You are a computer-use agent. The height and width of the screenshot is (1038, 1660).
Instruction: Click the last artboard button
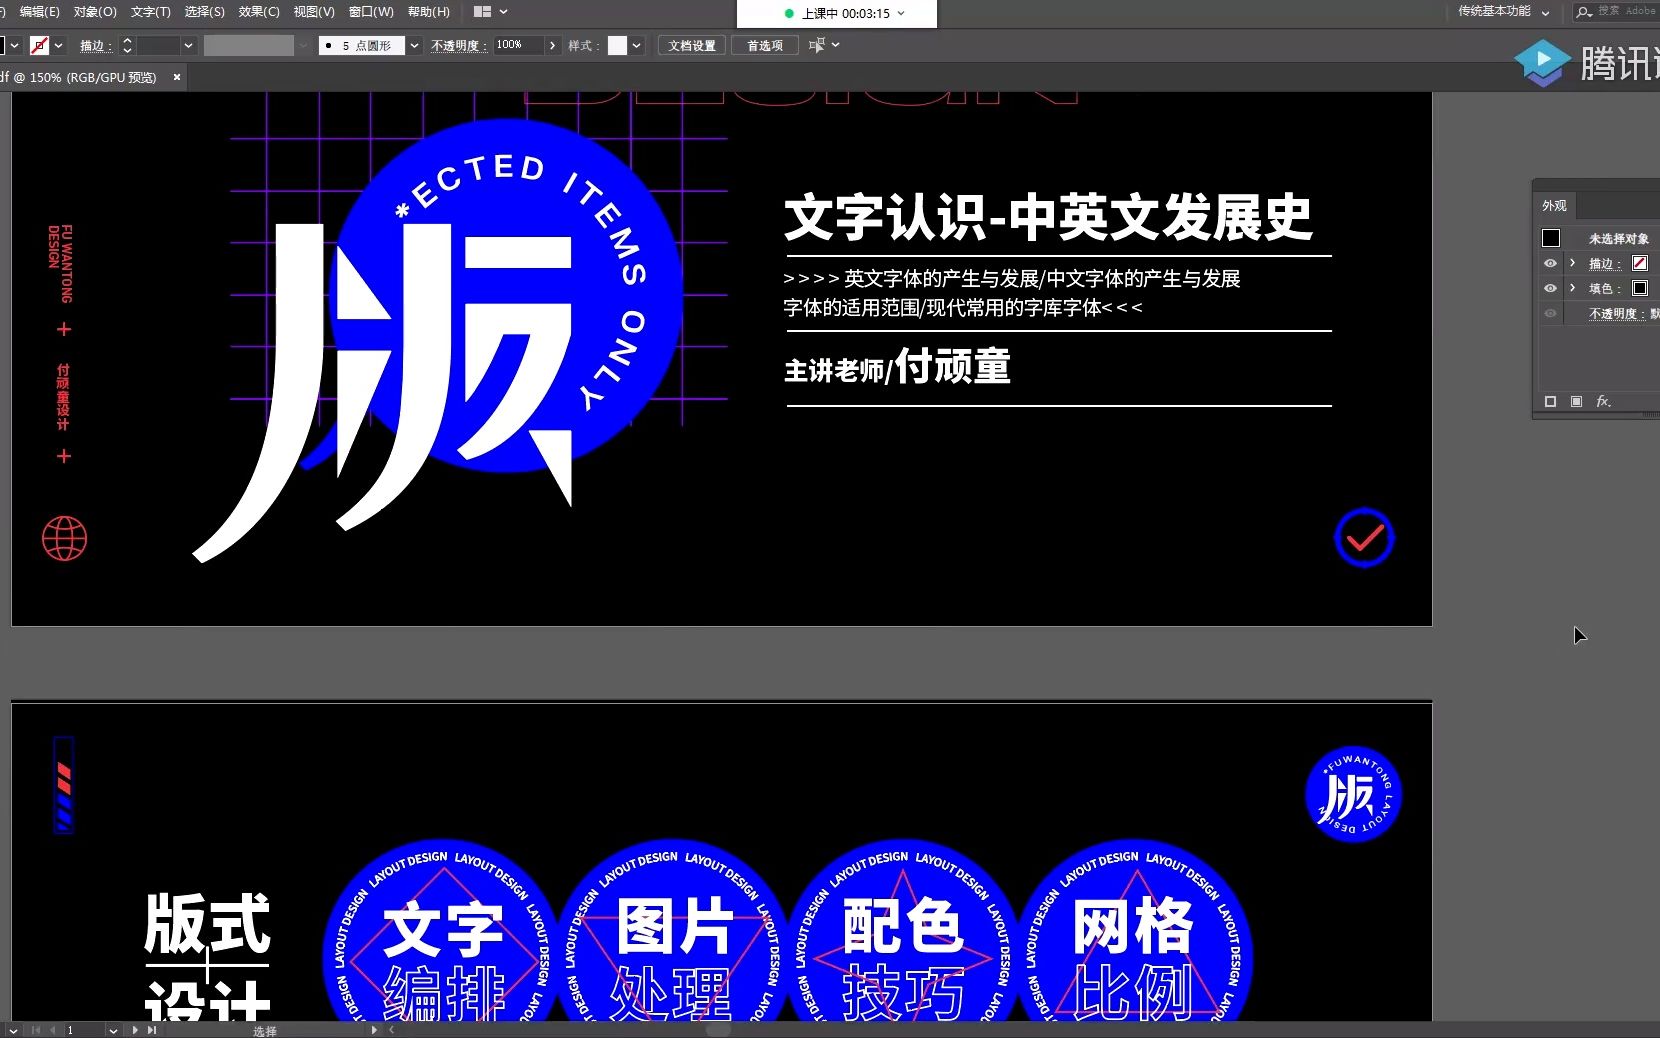tap(152, 1029)
